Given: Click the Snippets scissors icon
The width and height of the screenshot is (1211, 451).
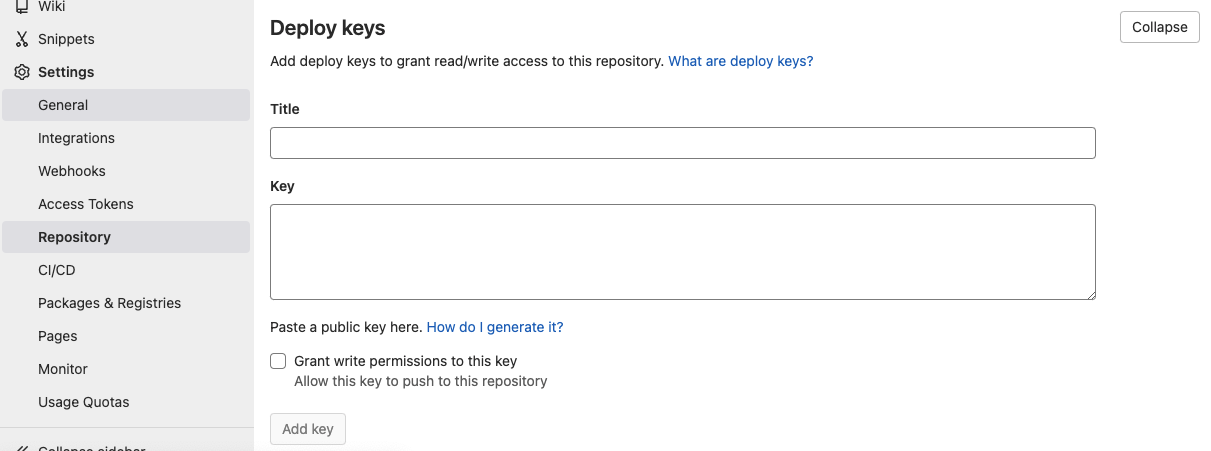Looking at the screenshot, I should point(22,39).
